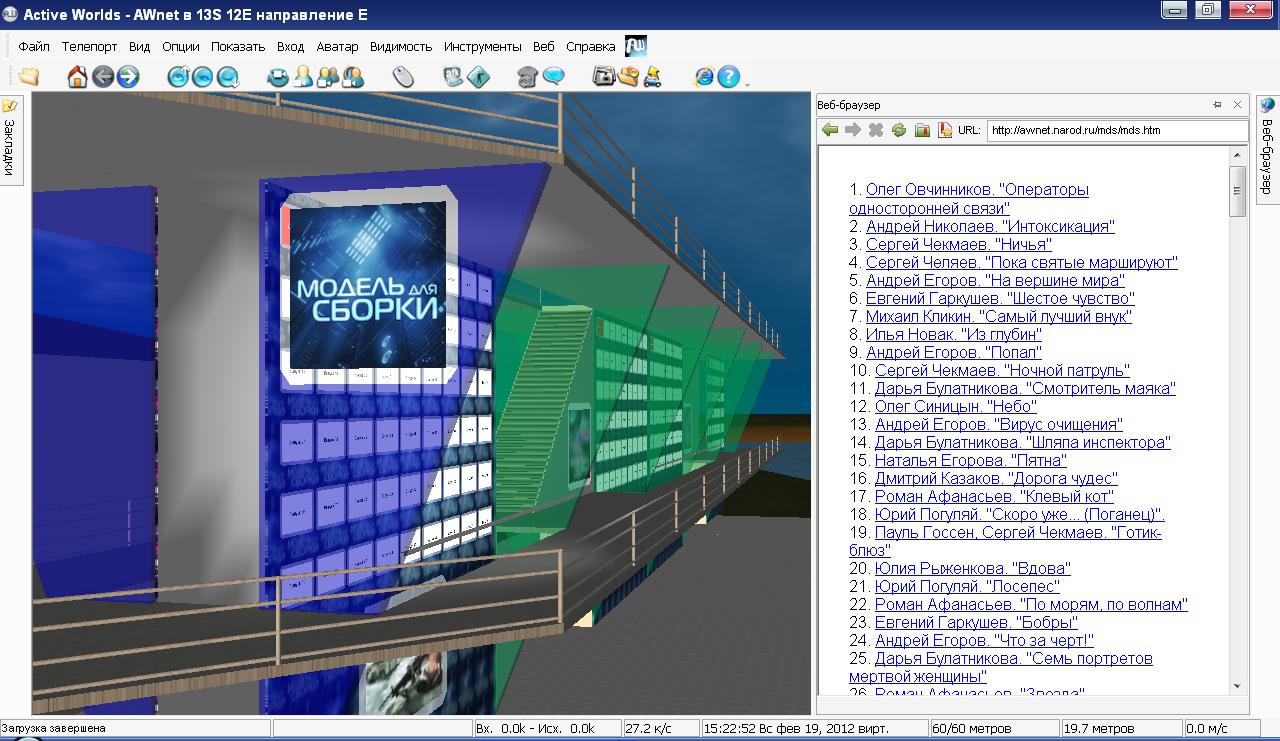Screen dimensions: 1280x741
Task: Click the green folder icon in web browser panel
Action: click(922, 130)
